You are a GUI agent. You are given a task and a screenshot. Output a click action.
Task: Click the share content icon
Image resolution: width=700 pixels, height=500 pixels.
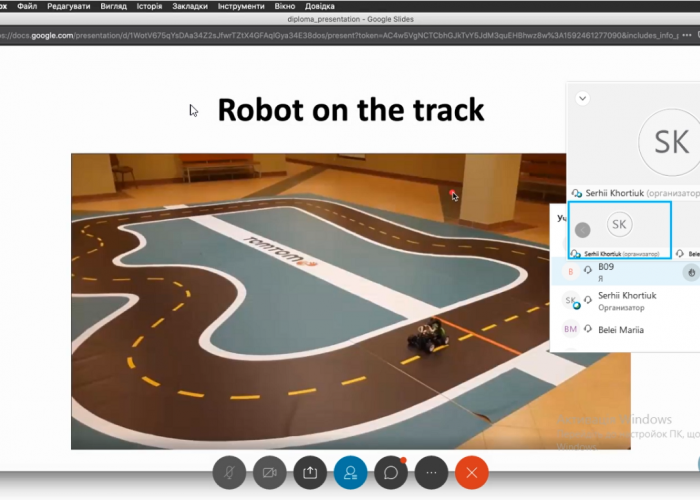310,472
